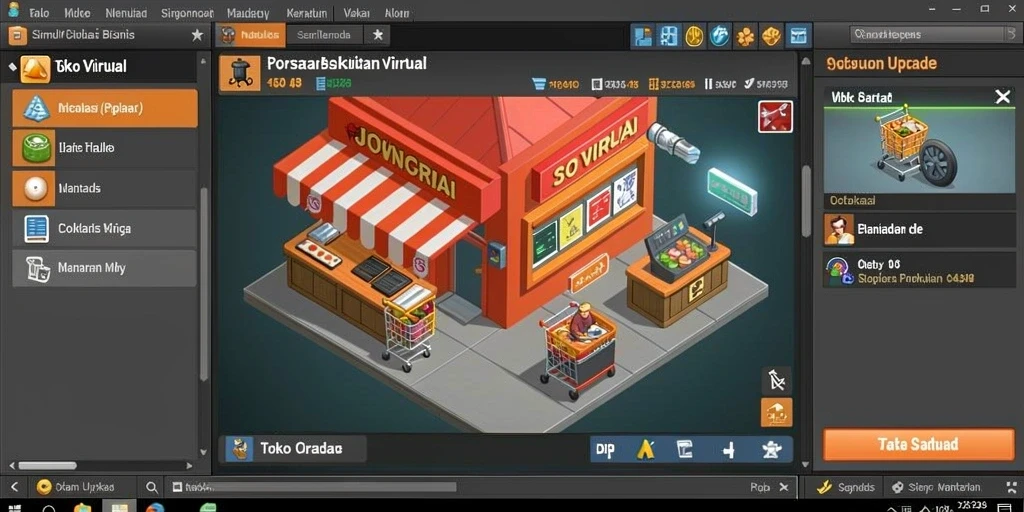Screen dimensions: 1024x512
Task: Click the sidebar scroll-up arrow
Action: (x=203, y=59)
